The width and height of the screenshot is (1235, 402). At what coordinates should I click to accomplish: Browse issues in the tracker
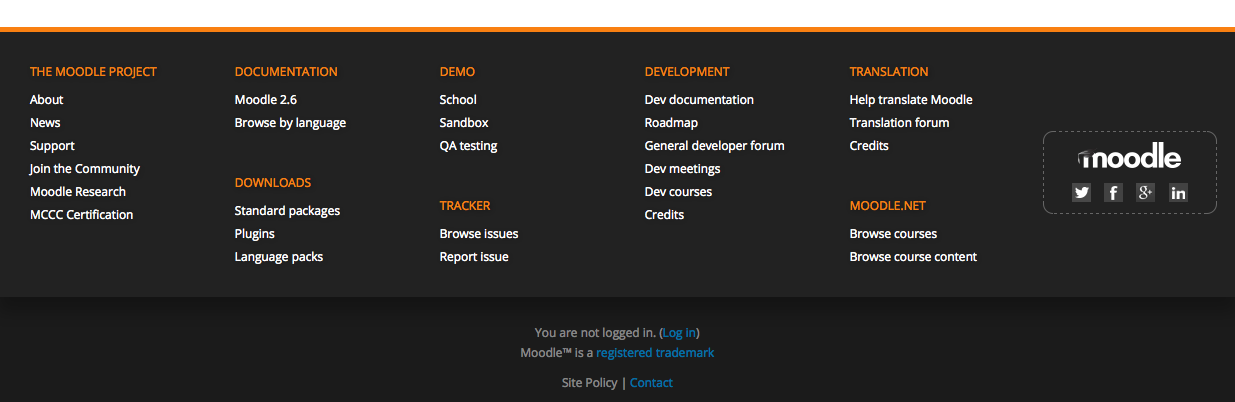479,234
